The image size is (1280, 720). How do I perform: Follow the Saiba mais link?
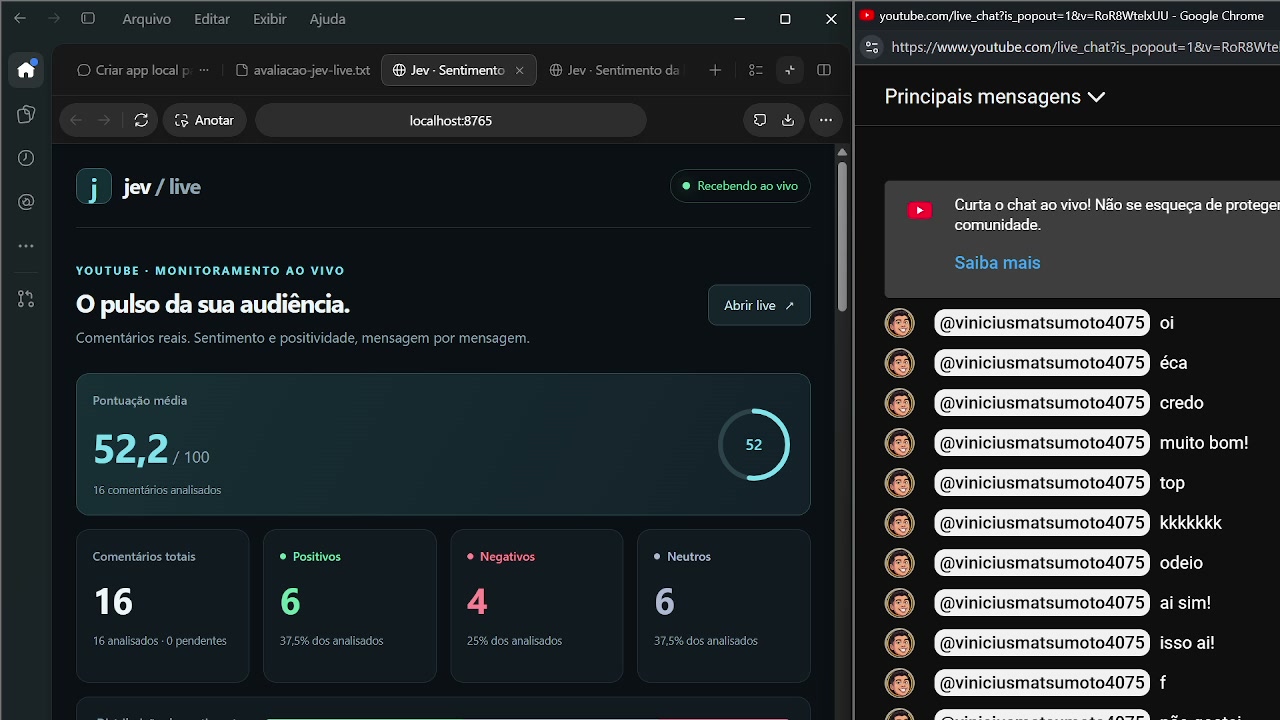pos(997,263)
